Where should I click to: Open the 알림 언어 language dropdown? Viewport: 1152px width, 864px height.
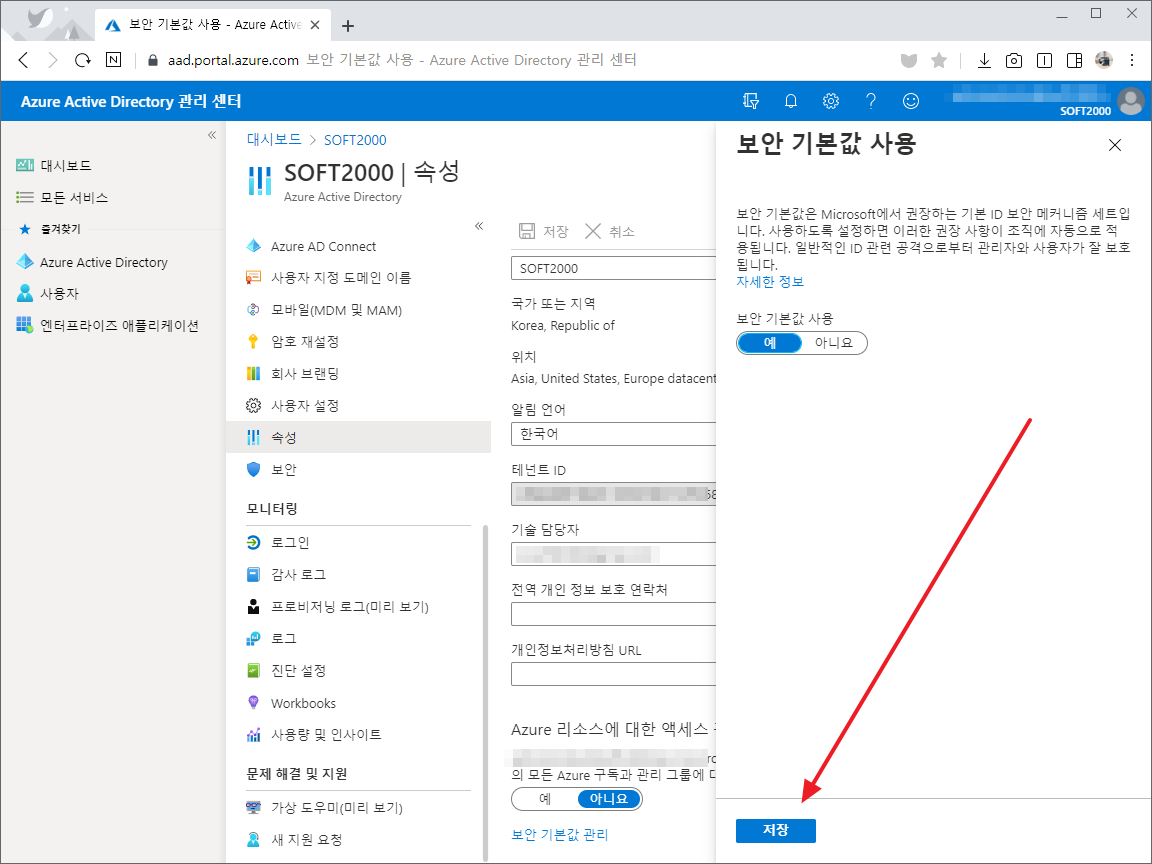click(x=613, y=433)
